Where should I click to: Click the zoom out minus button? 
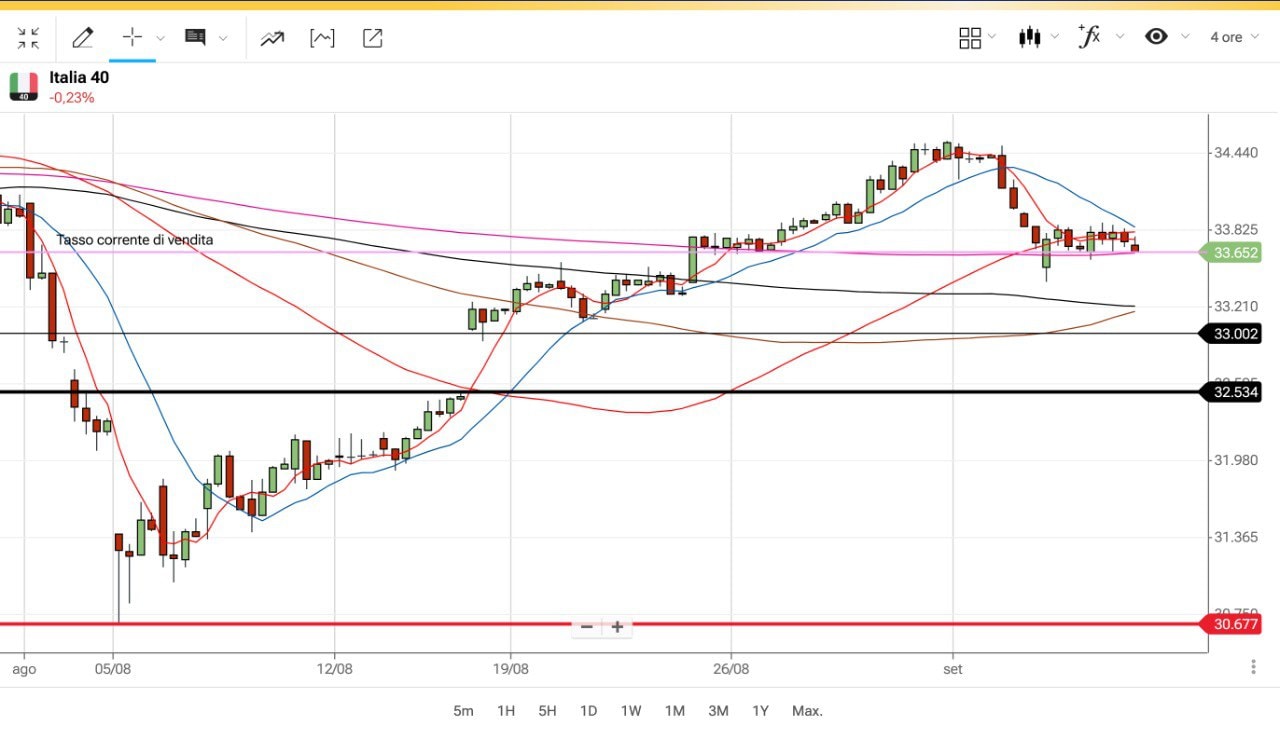coord(587,627)
